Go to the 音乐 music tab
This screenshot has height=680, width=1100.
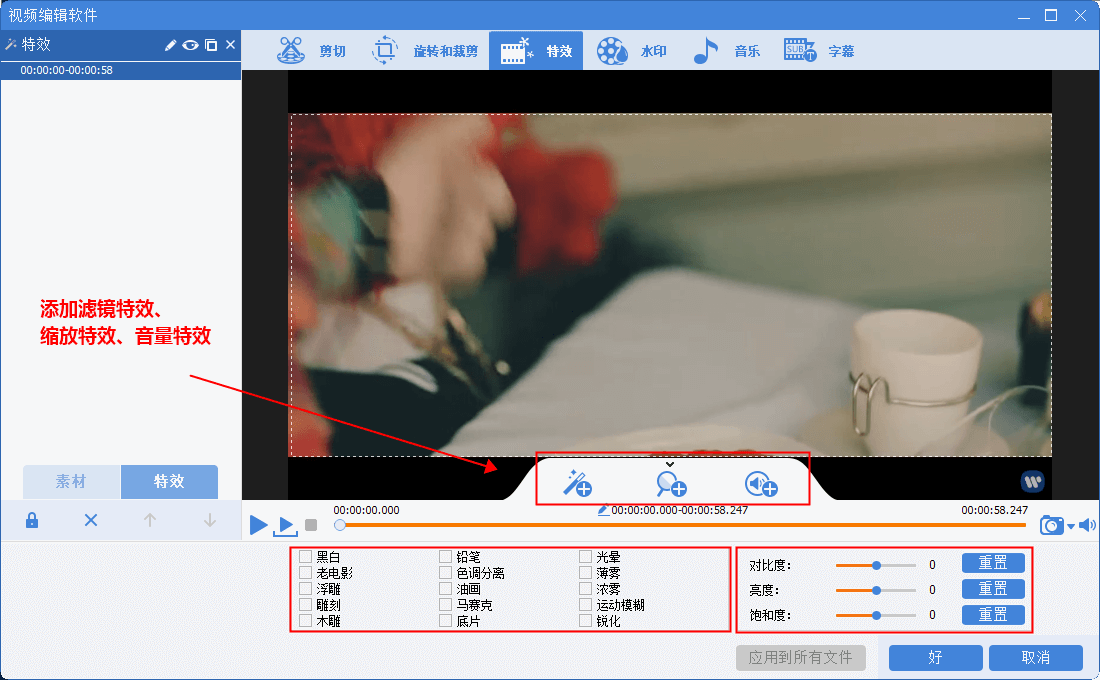pos(725,51)
